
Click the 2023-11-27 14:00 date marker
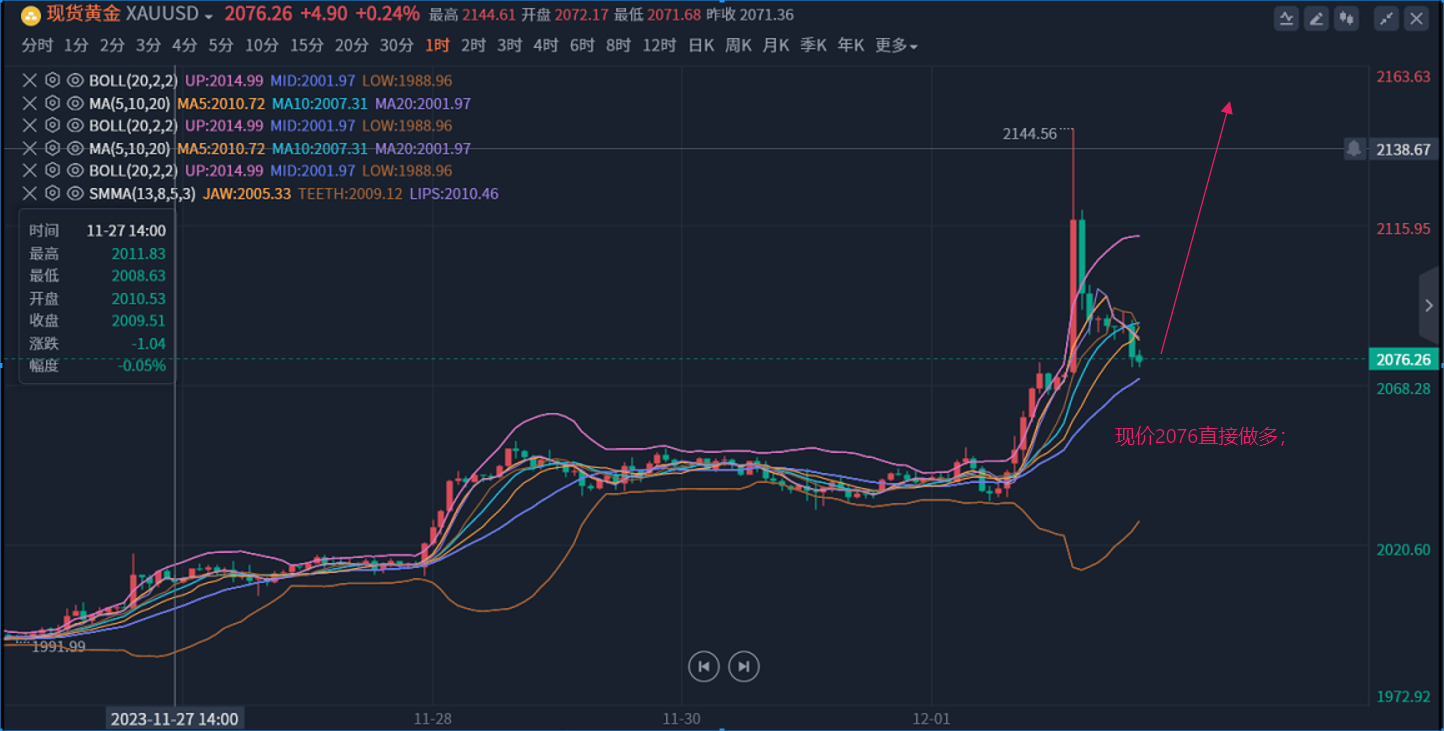(175, 718)
